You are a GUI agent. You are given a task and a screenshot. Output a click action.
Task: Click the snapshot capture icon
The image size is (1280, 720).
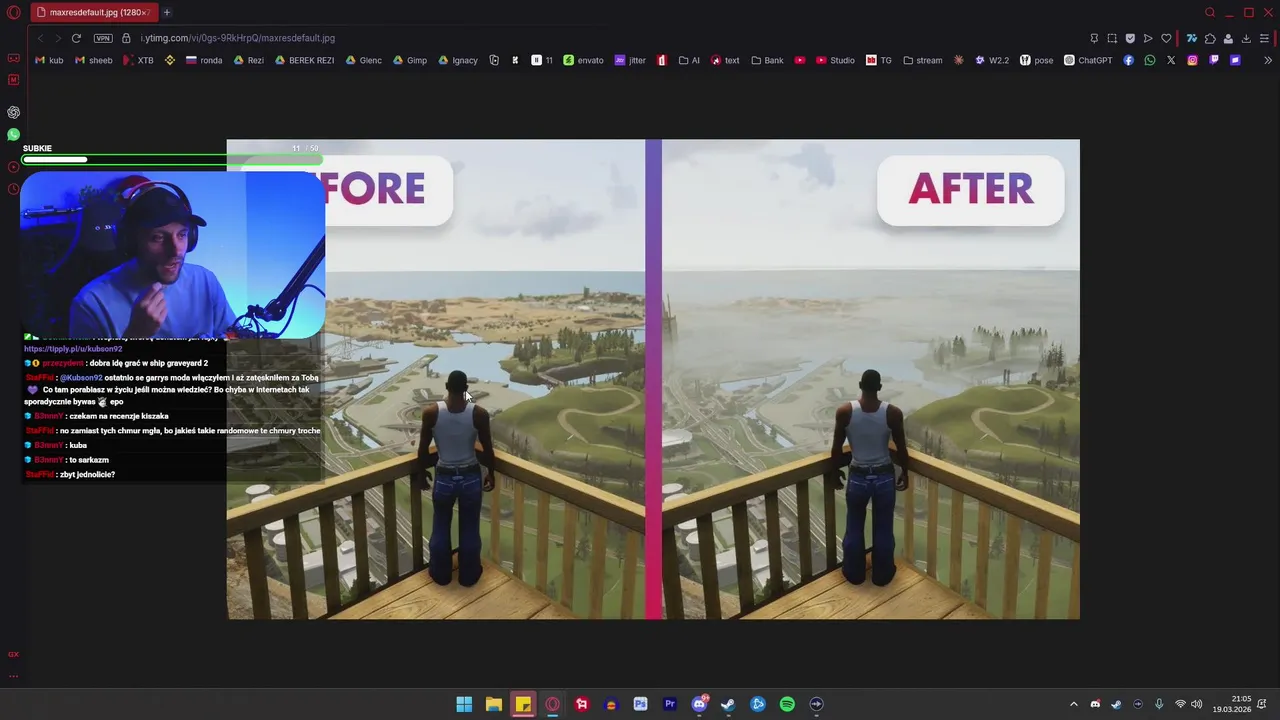[1112, 38]
